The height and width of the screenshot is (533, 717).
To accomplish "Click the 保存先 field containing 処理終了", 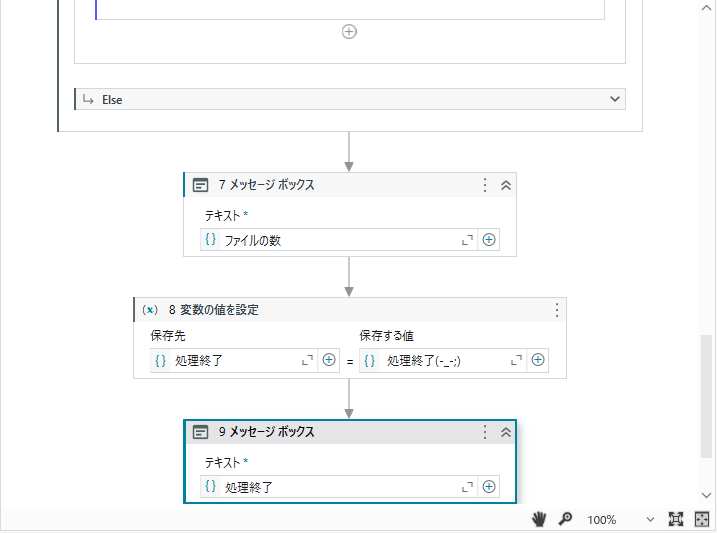I will [x=233, y=361].
